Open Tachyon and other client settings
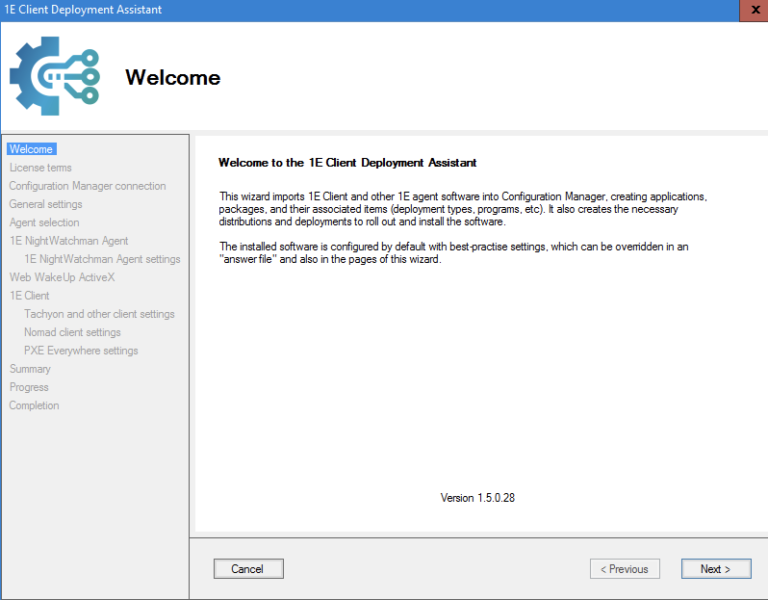The height and width of the screenshot is (600, 768). [99, 314]
